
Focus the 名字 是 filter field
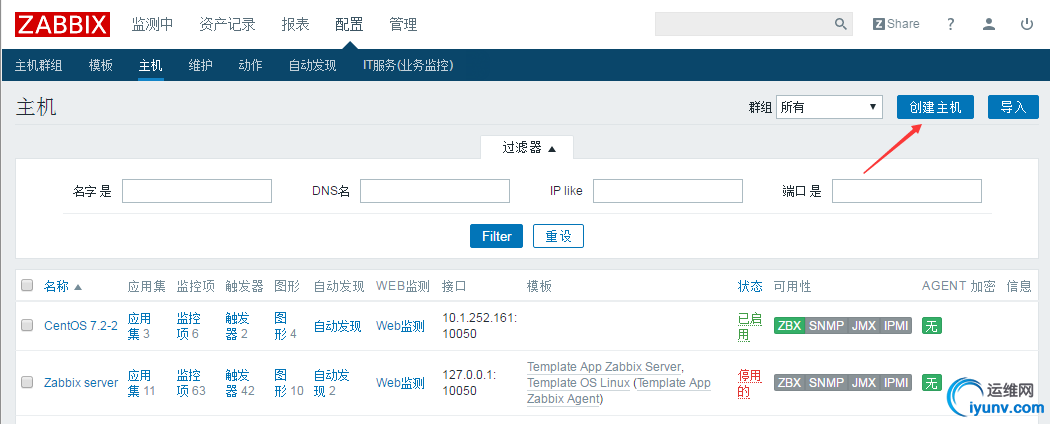(x=197, y=191)
